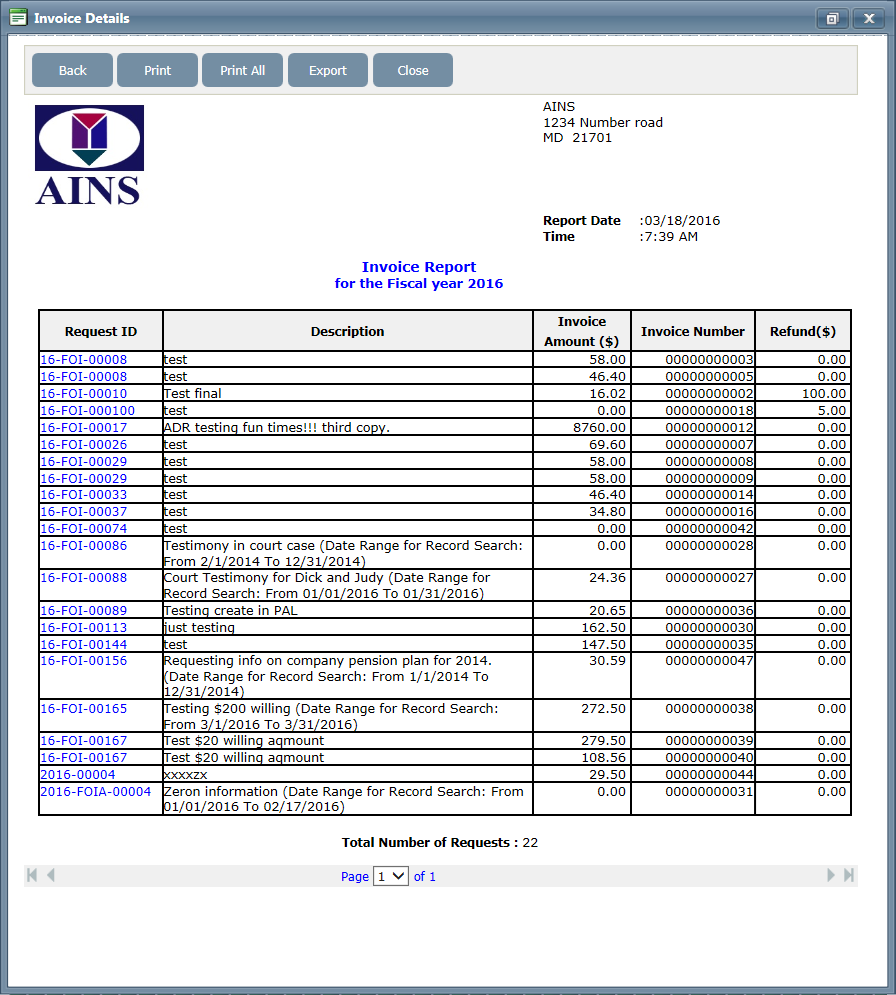Print the current invoice report

click(156, 70)
